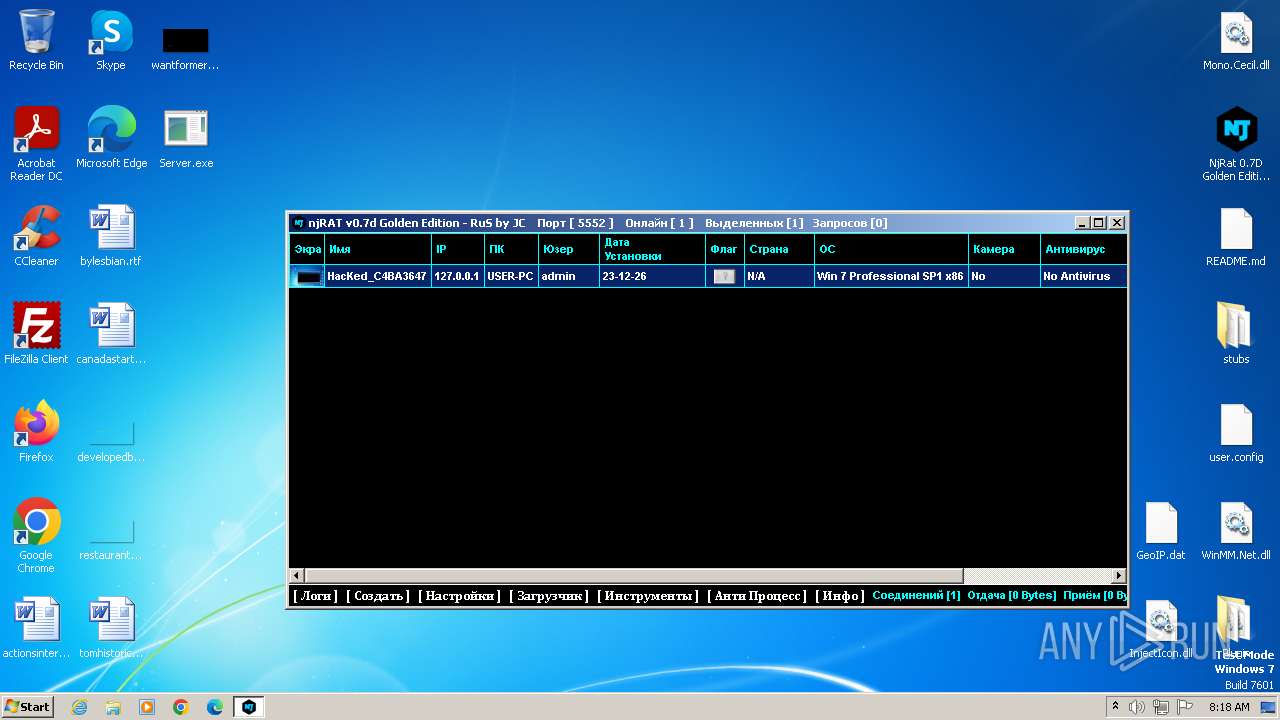The width and height of the screenshot is (1280, 720).
Task: Open the Windows Start menu
Action: [27, 706]
